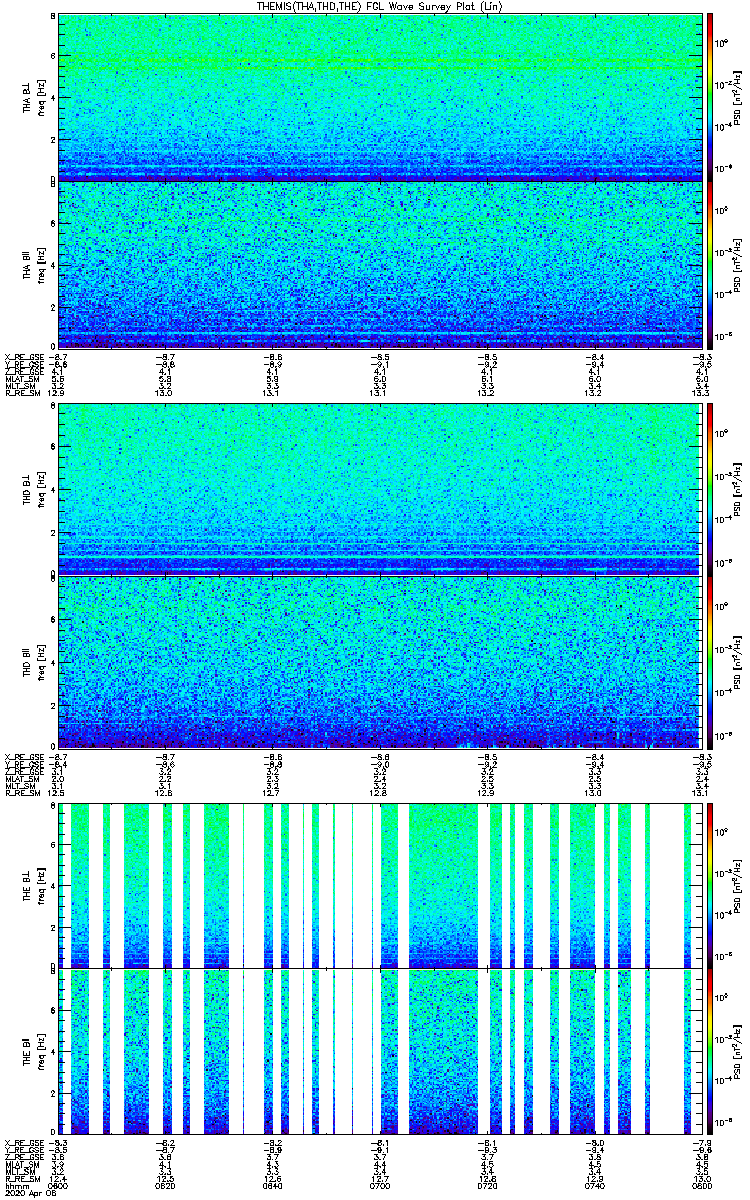Click the hhmm time axis label
The width and height of the screenshot is (750, 1200).
pos(15,1187)
